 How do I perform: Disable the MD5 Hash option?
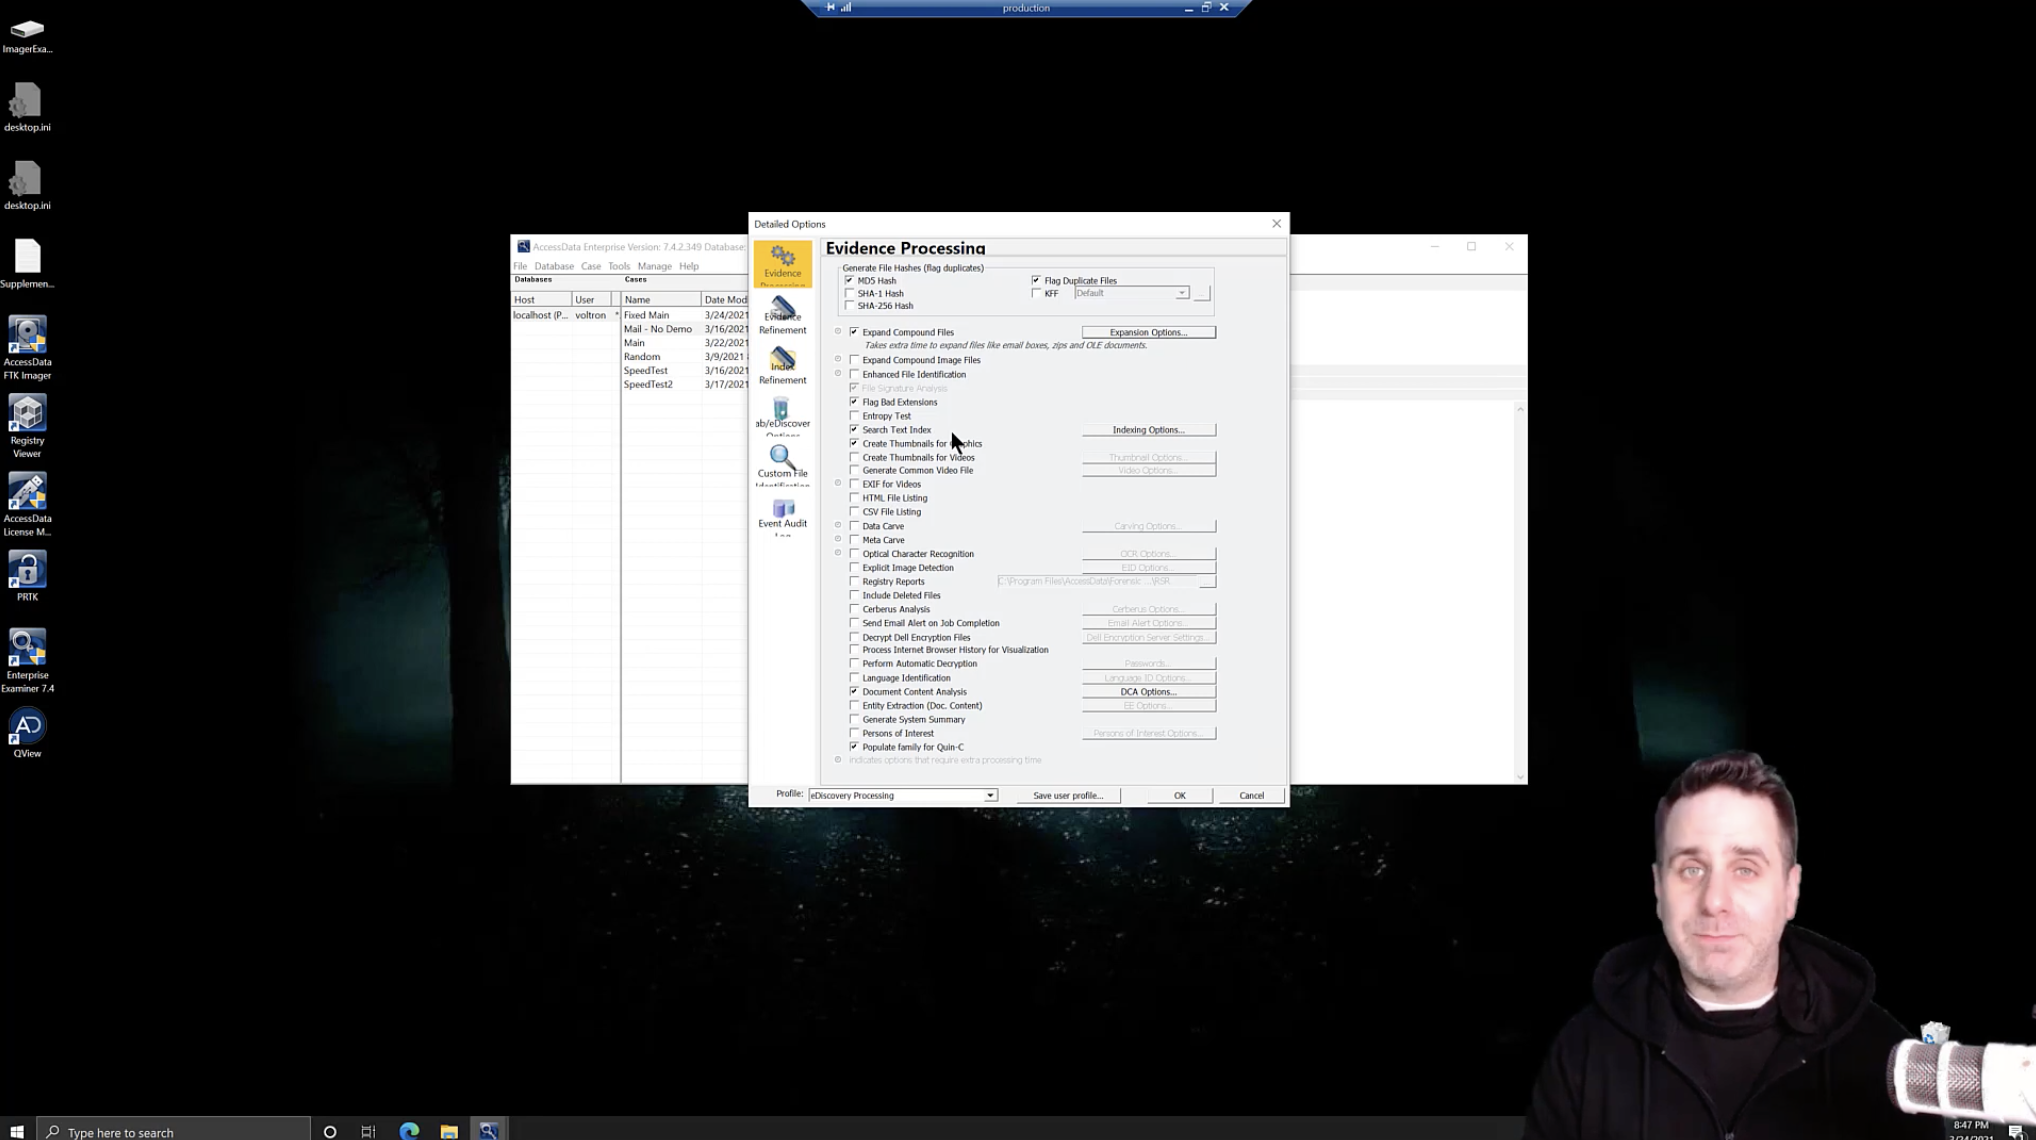click(x=851, y=281)
